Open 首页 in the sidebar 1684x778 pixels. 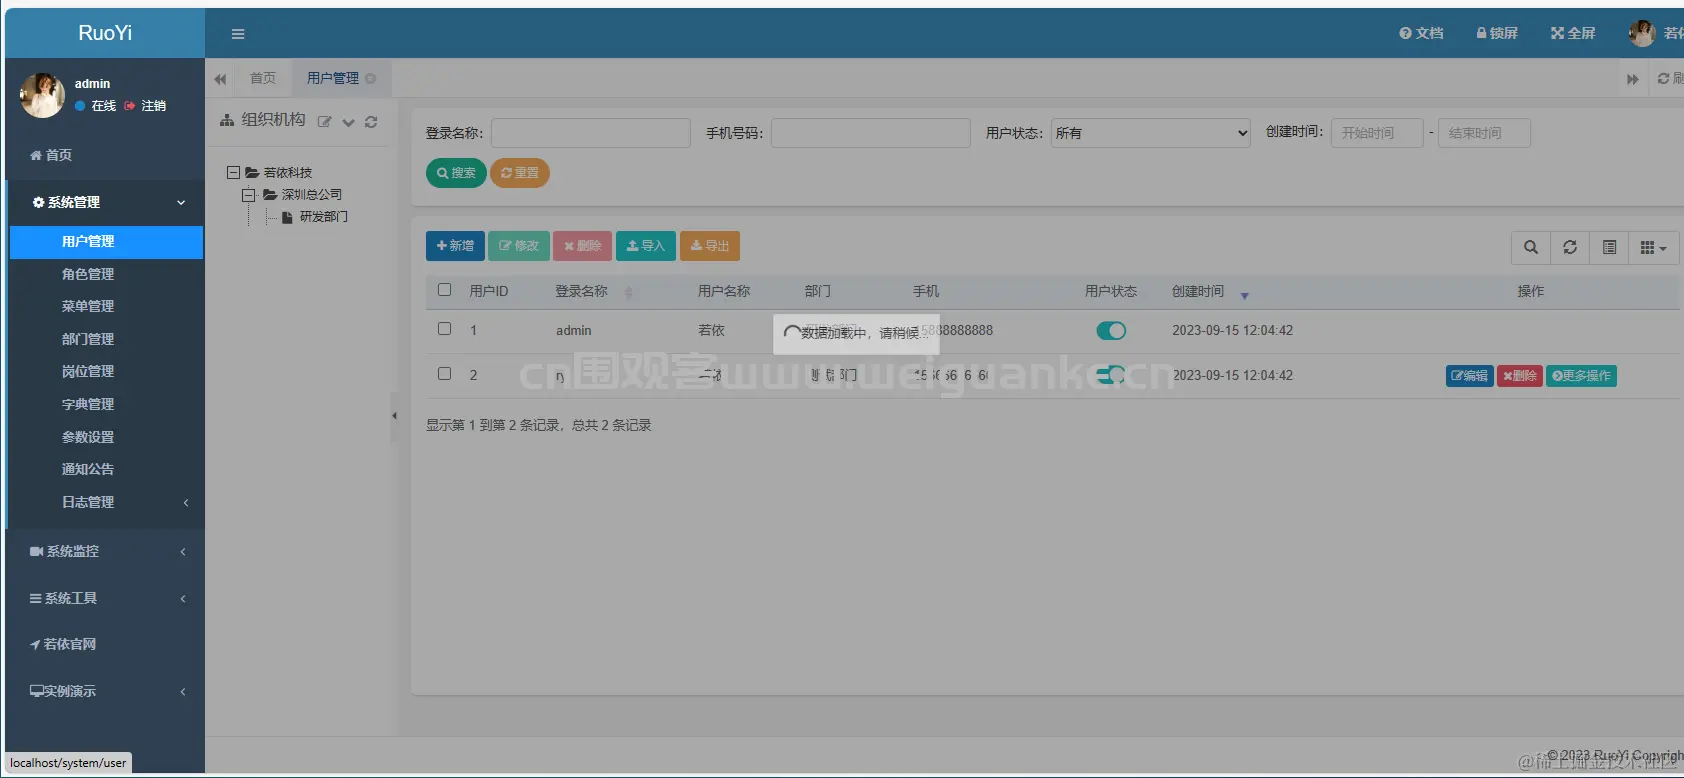point(105,155)
